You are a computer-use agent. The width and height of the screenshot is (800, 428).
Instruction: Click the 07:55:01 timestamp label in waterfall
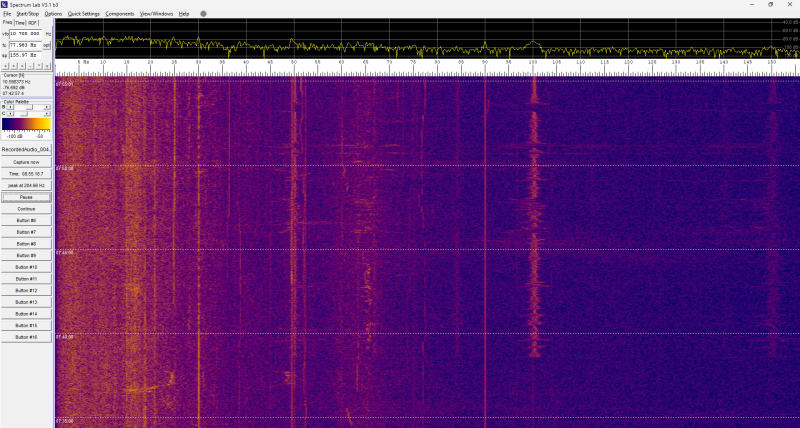pyautogui.click(x=65, y=84)
